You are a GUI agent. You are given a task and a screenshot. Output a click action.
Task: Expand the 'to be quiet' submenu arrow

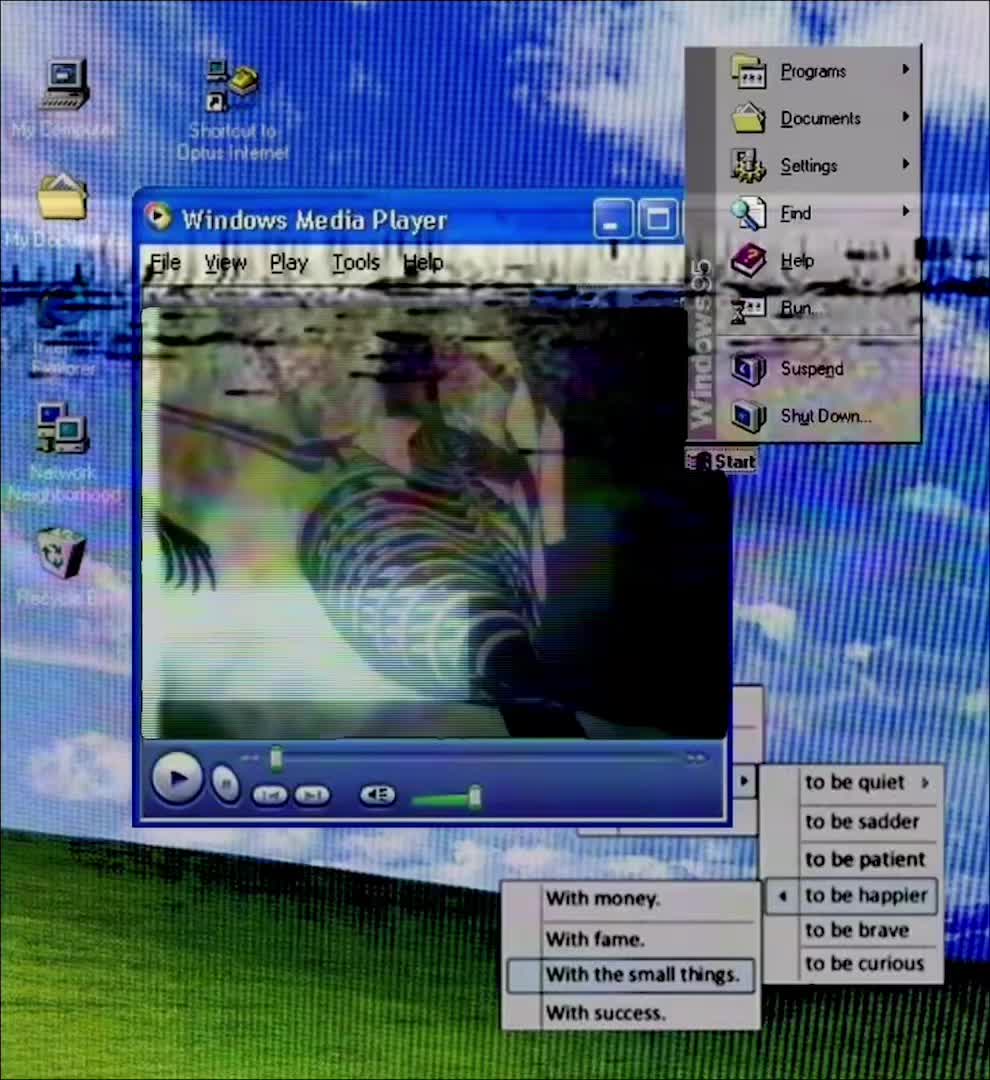coord(925,782)
